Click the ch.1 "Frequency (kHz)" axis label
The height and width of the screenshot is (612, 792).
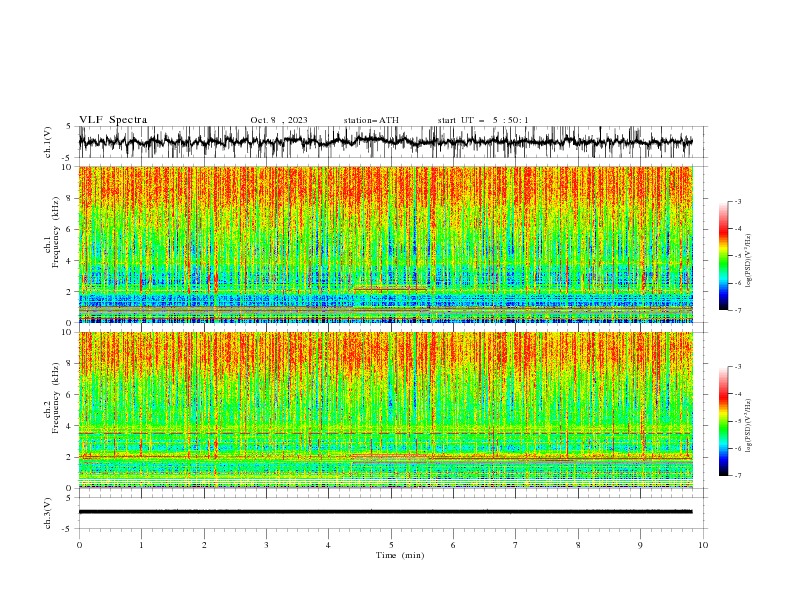click(x=56, y=232)
